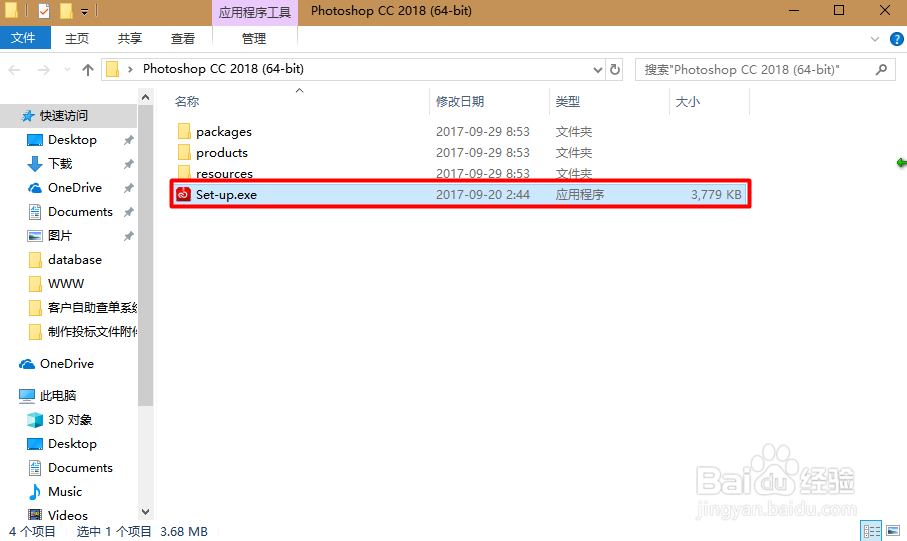
Task: Open pinned Documents under quick access
Action: point(80,212)
